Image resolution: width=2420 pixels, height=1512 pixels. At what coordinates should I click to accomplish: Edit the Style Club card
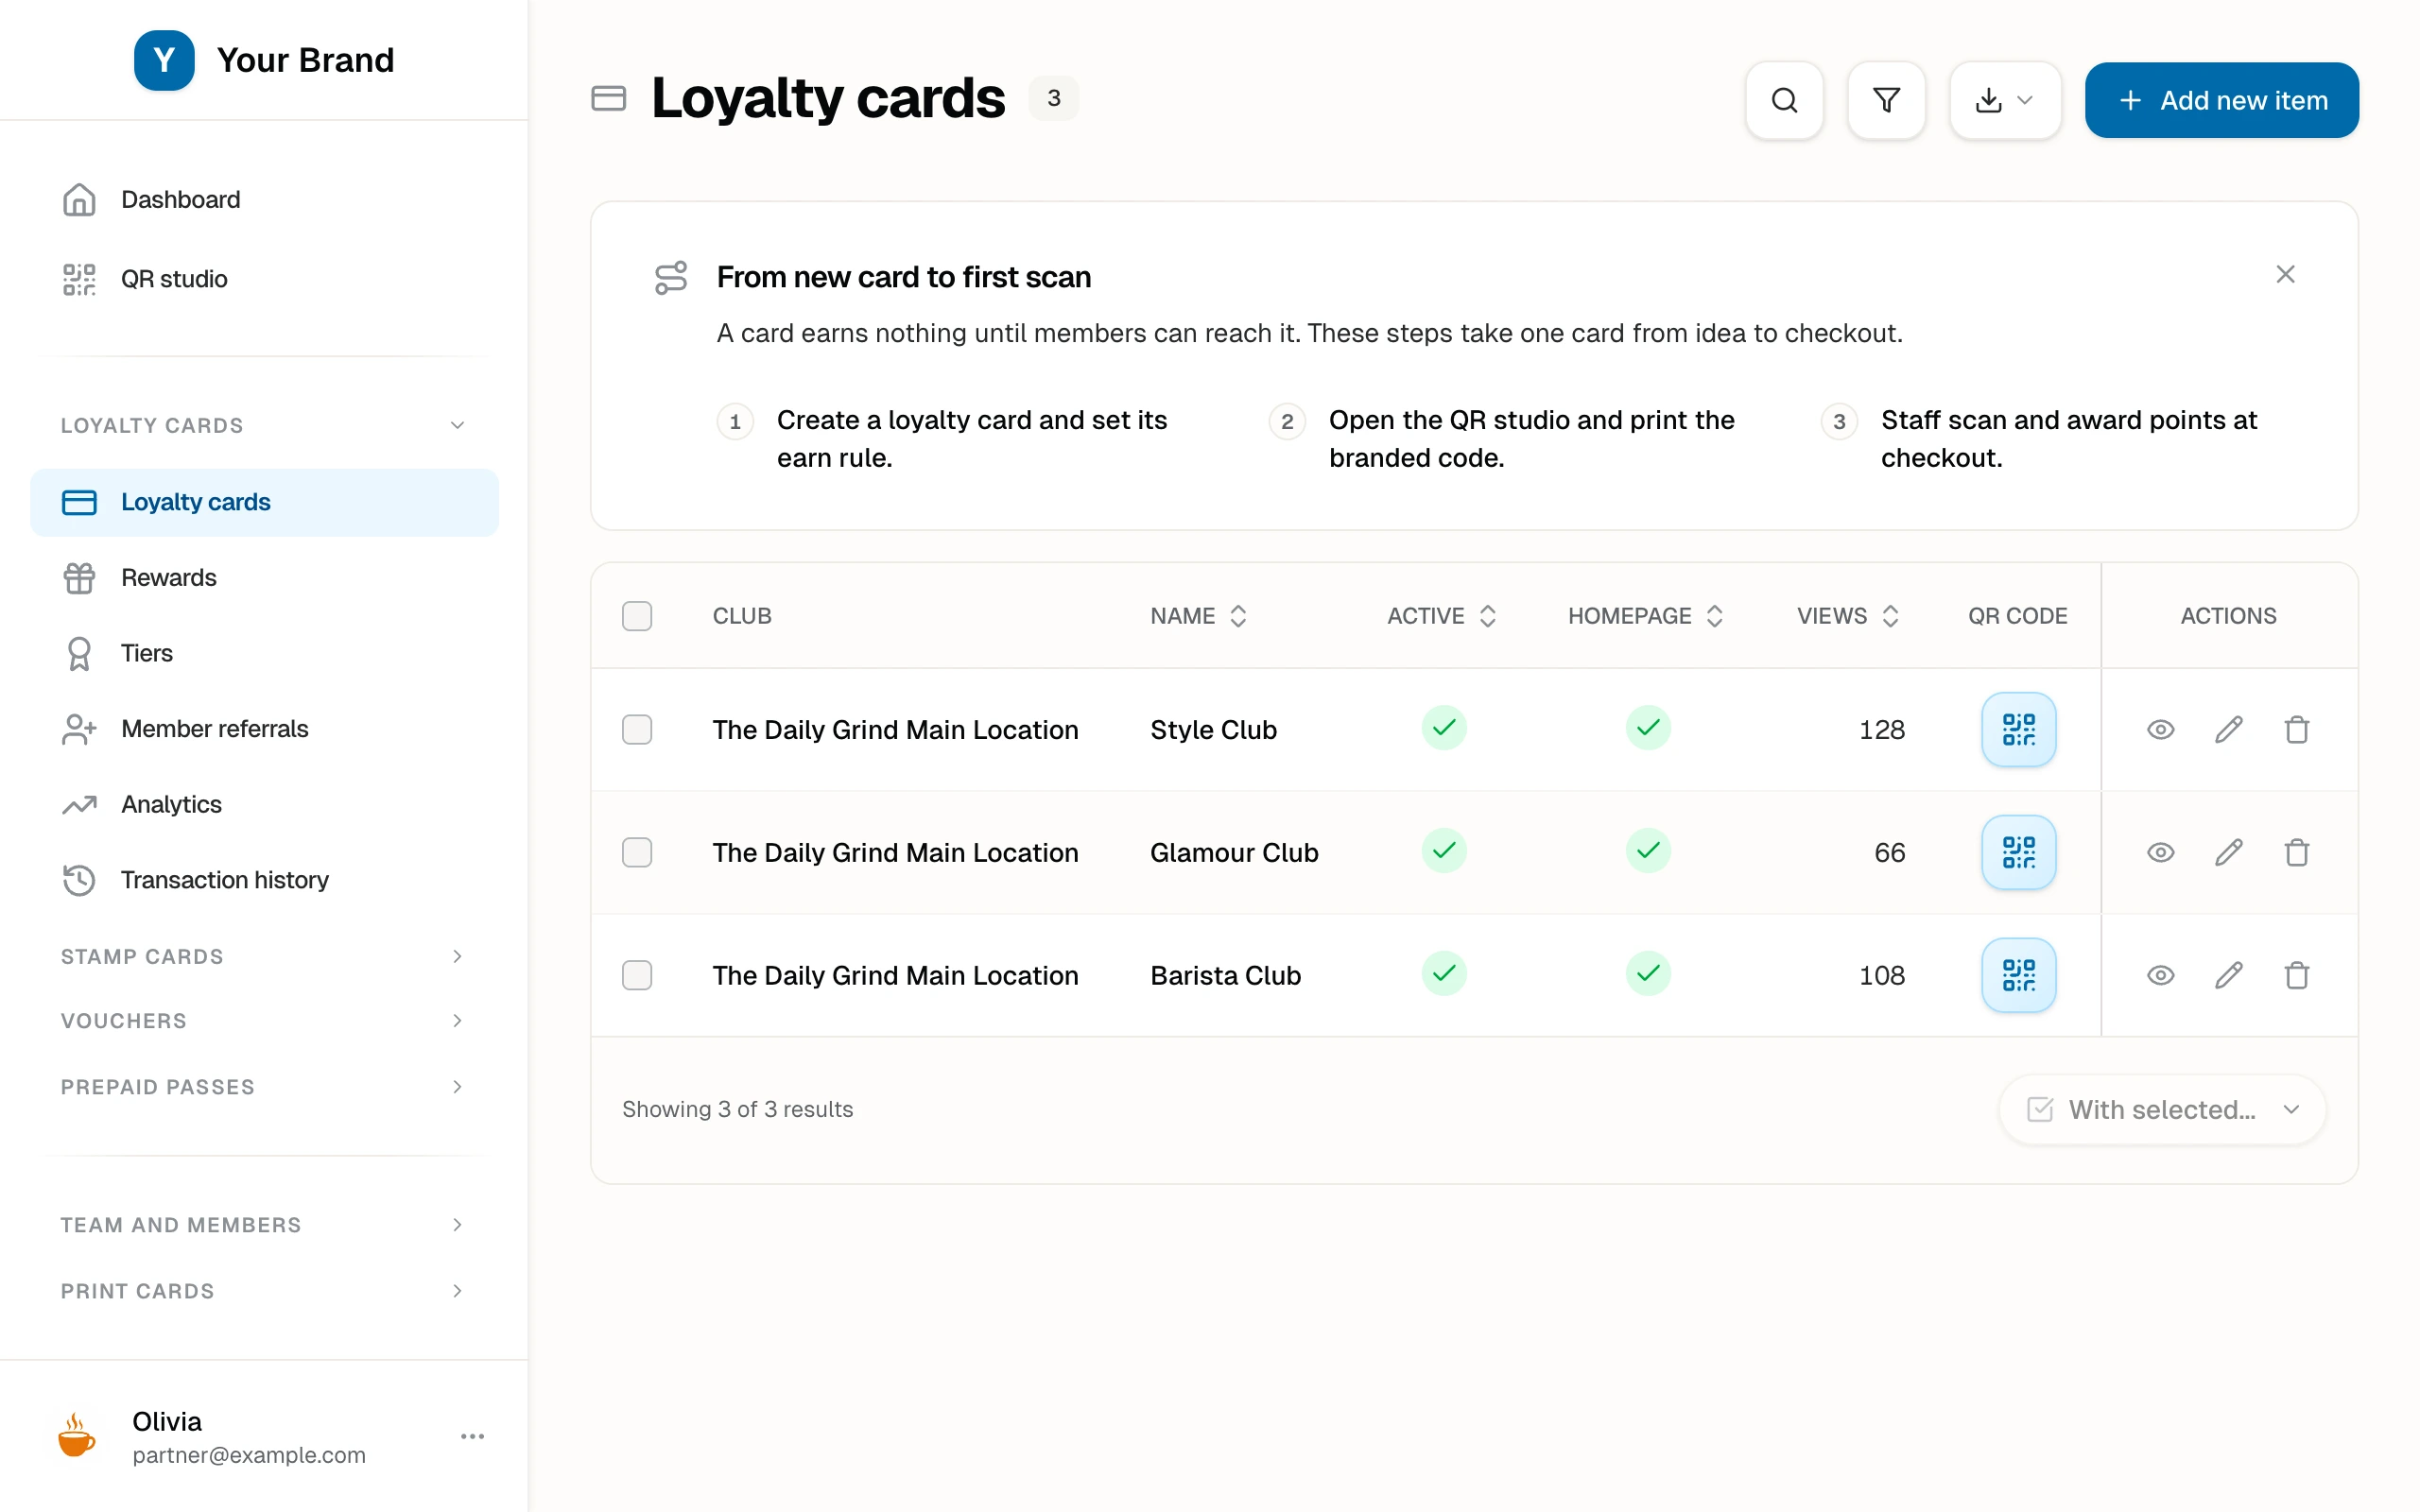point(2228,729)
